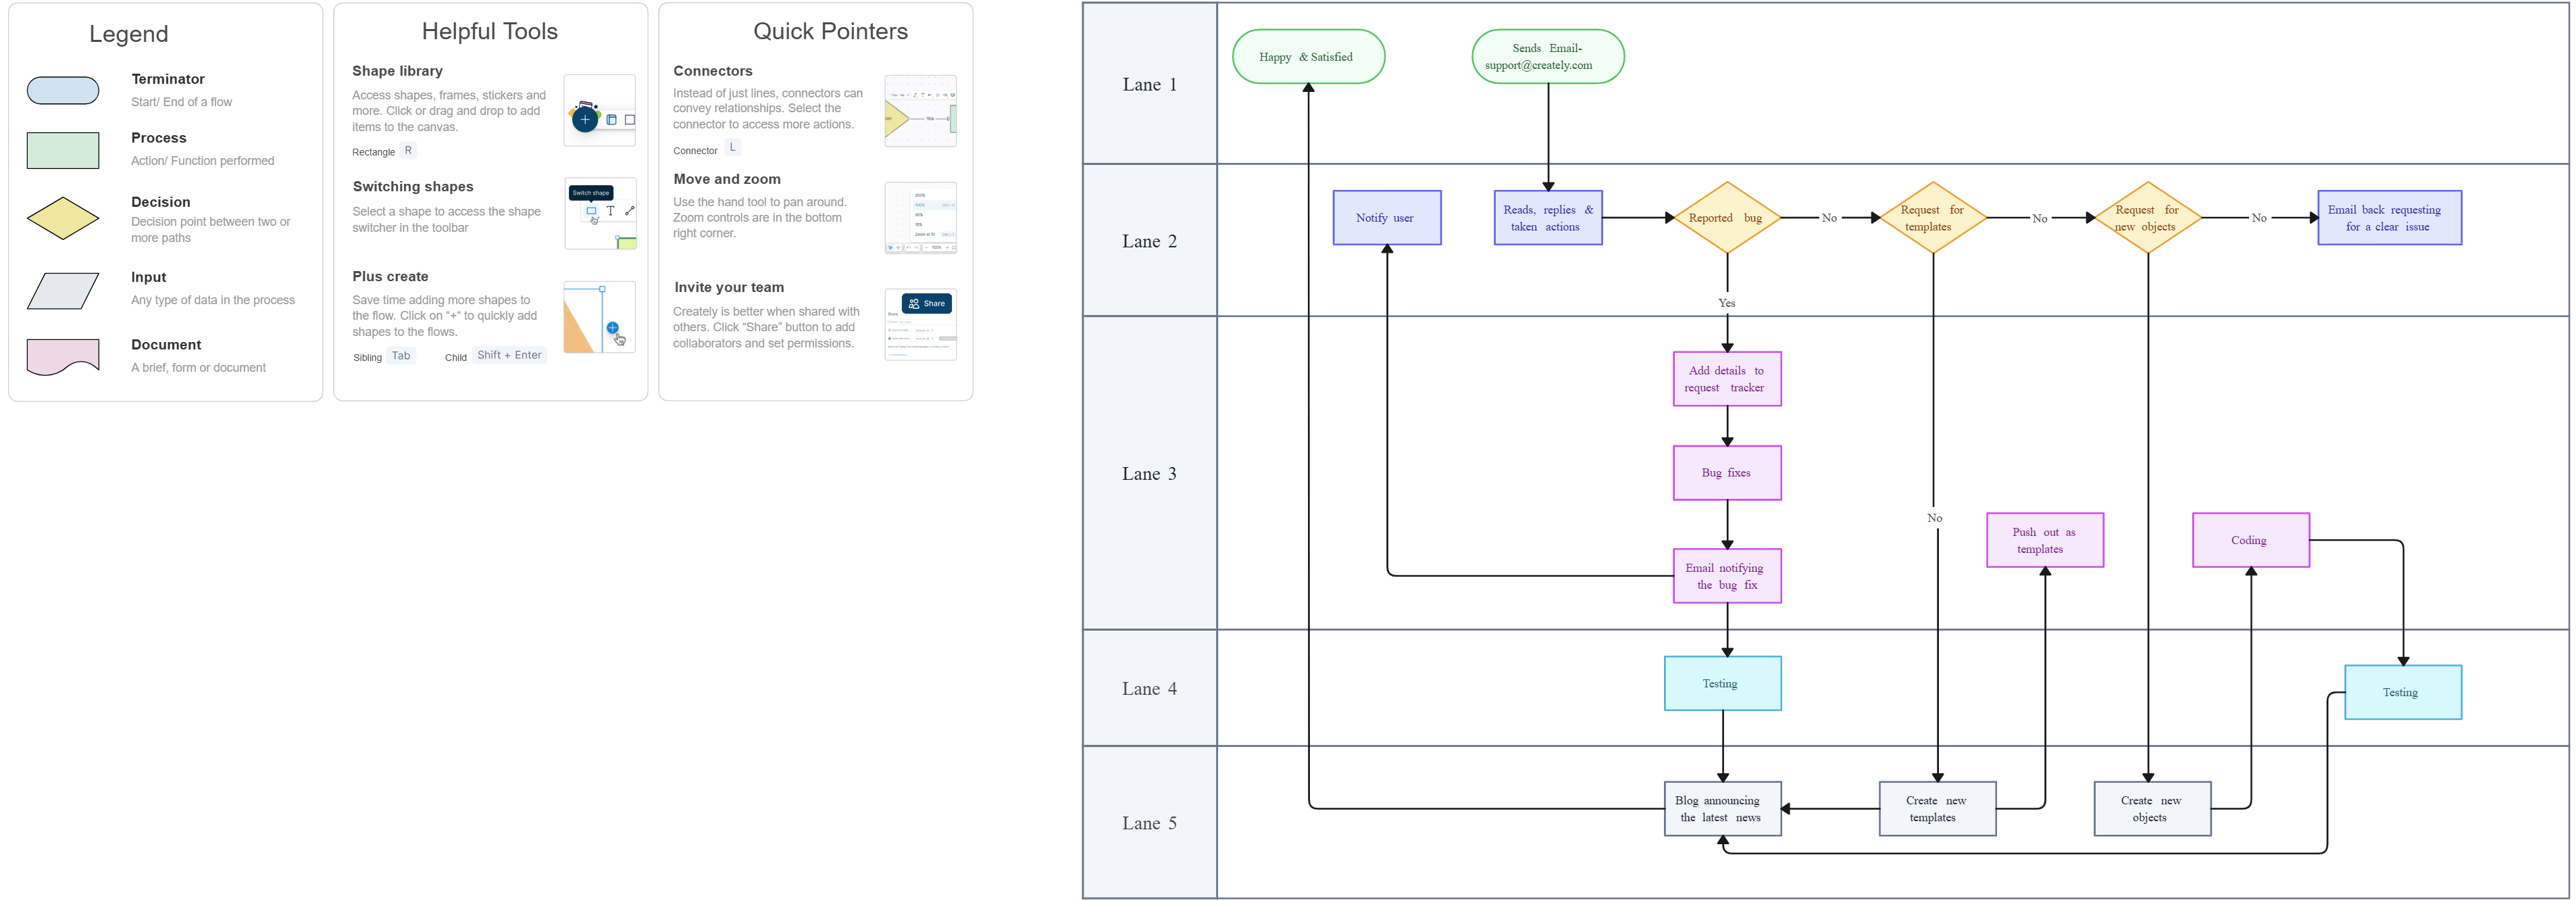The width and height of the screenshot is (2576, 901).
Task: Click the redo arrow icon in the zoom controls
Action: pyautogui.click(x=916, y=247)
